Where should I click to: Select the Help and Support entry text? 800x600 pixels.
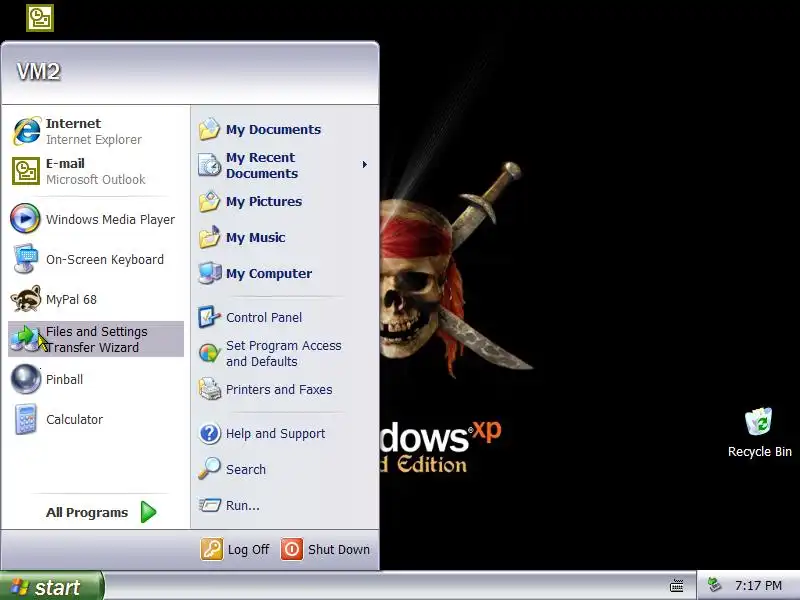(276, 434)
